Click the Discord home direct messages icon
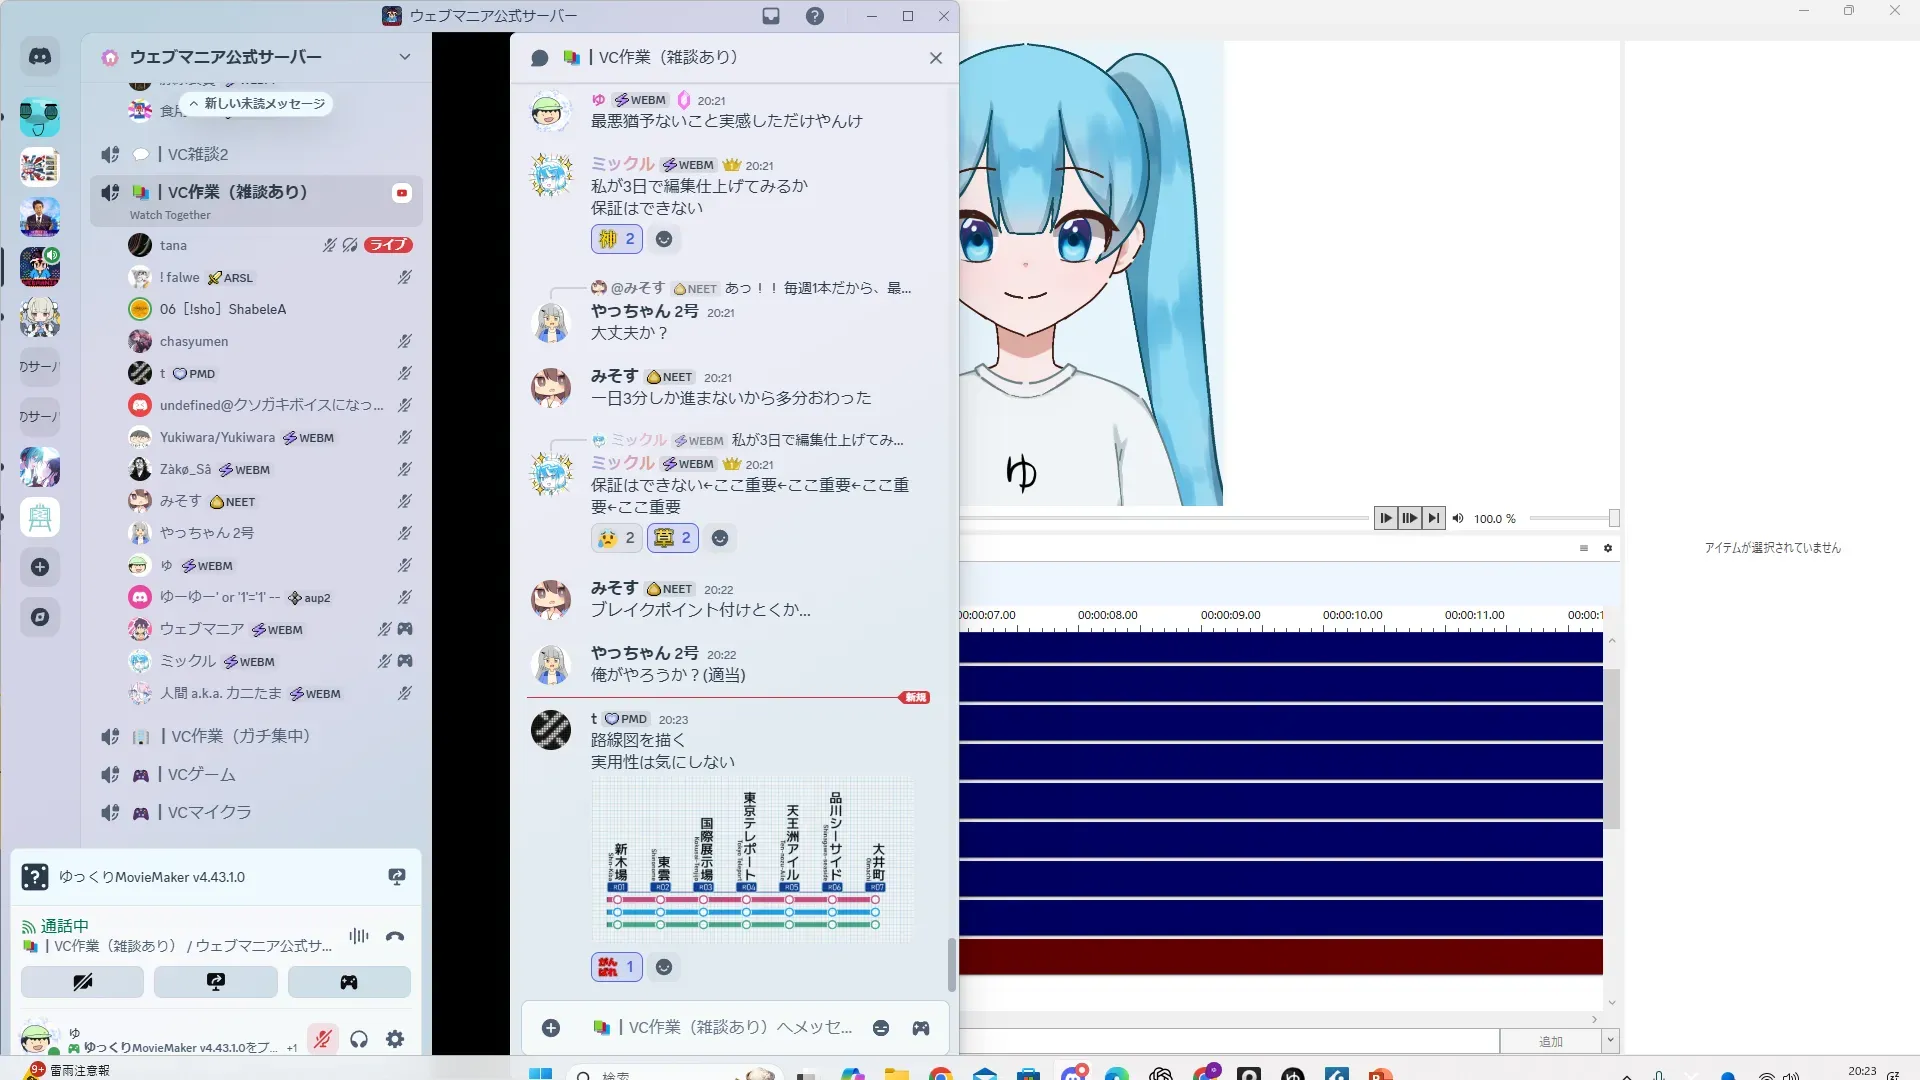 (40, 57)
